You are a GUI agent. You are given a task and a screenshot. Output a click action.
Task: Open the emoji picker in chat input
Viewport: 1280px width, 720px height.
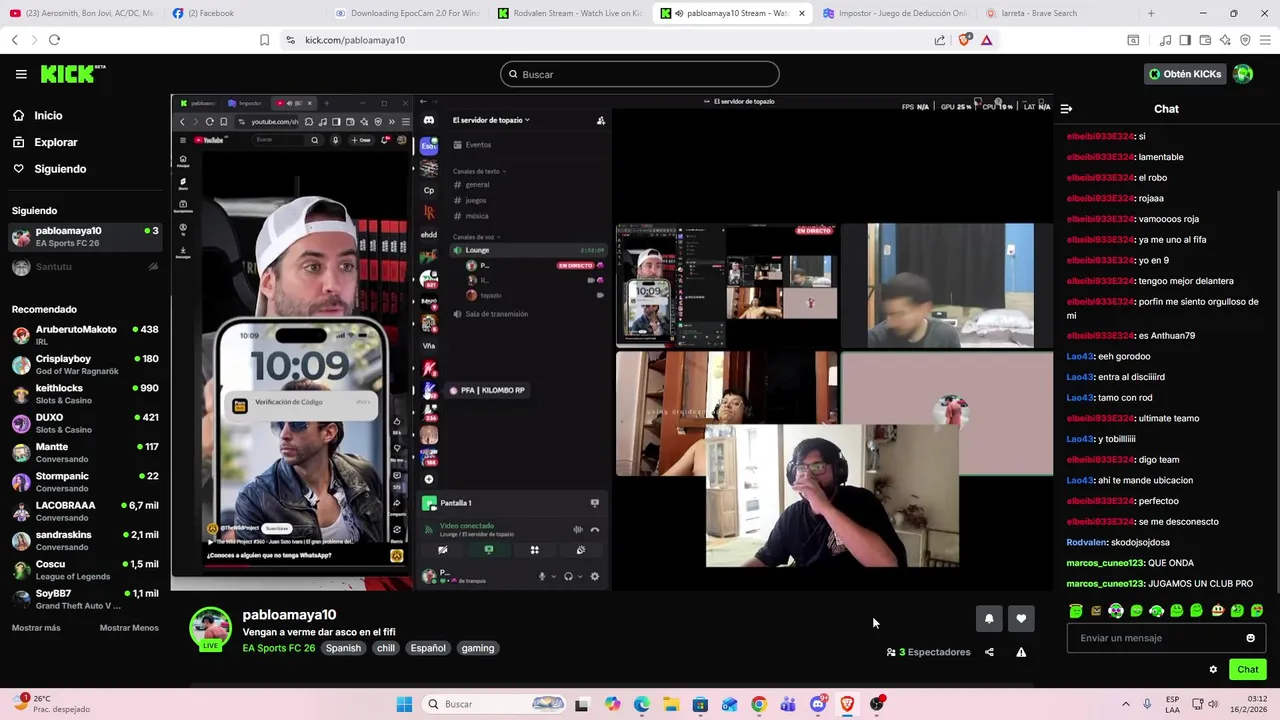click(1250, 638)
